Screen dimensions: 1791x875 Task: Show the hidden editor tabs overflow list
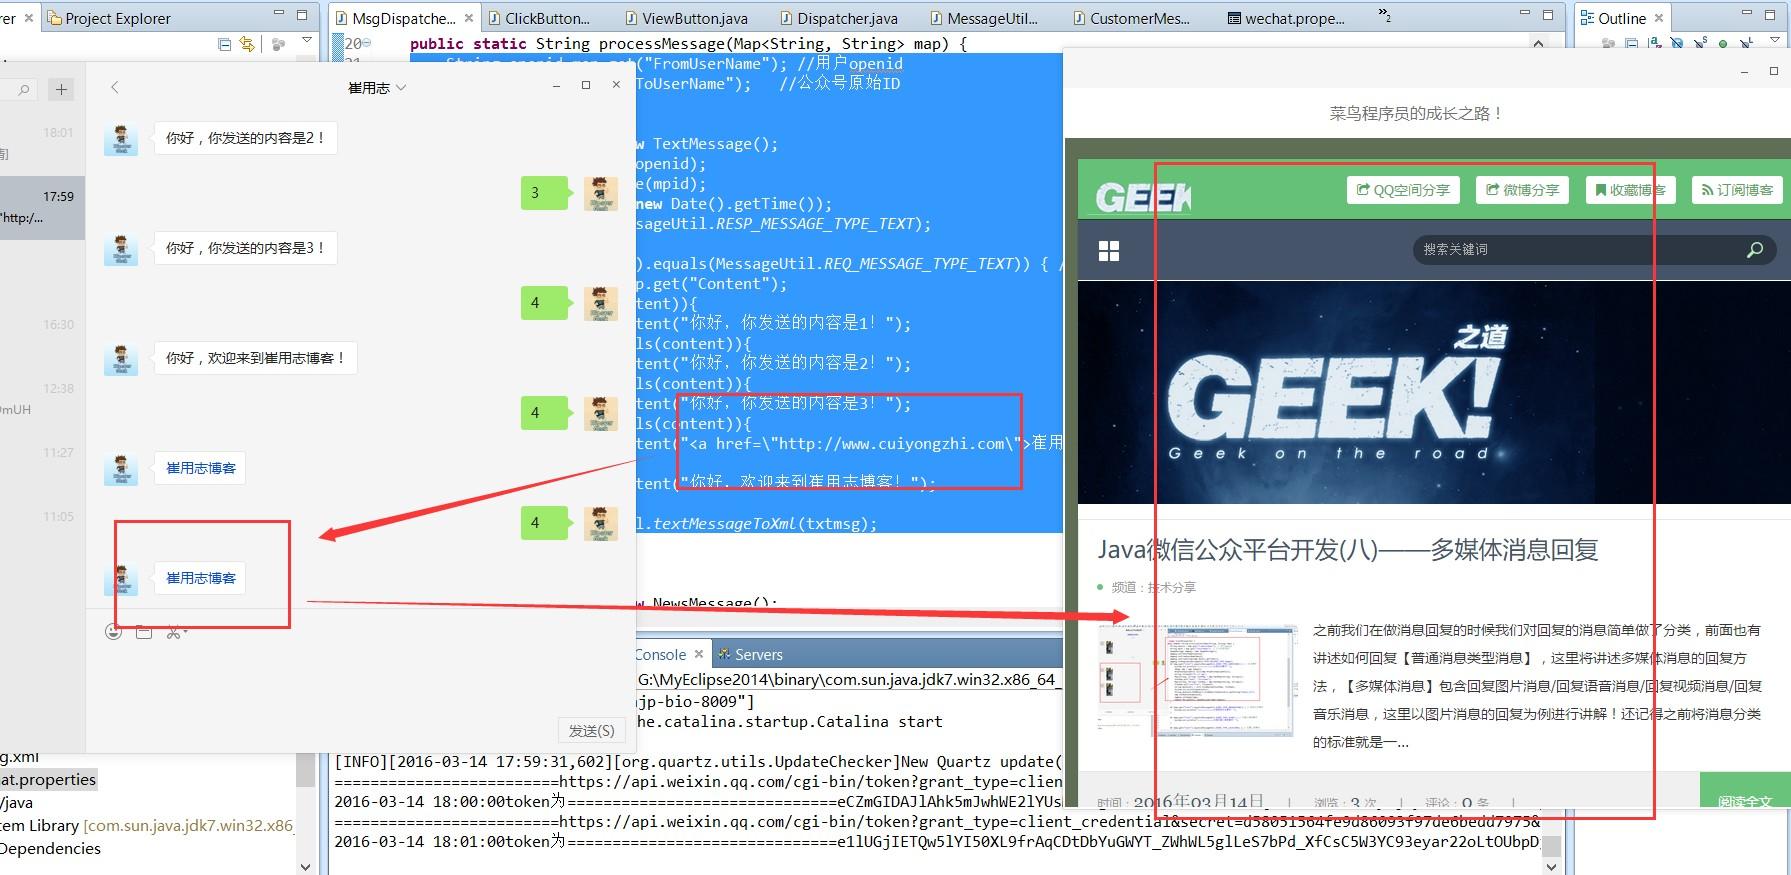(x=1384, y=16)
